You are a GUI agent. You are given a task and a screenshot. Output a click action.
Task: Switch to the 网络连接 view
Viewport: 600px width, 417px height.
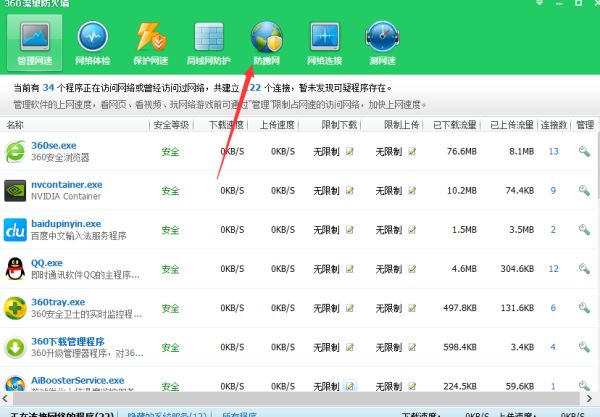324,43
